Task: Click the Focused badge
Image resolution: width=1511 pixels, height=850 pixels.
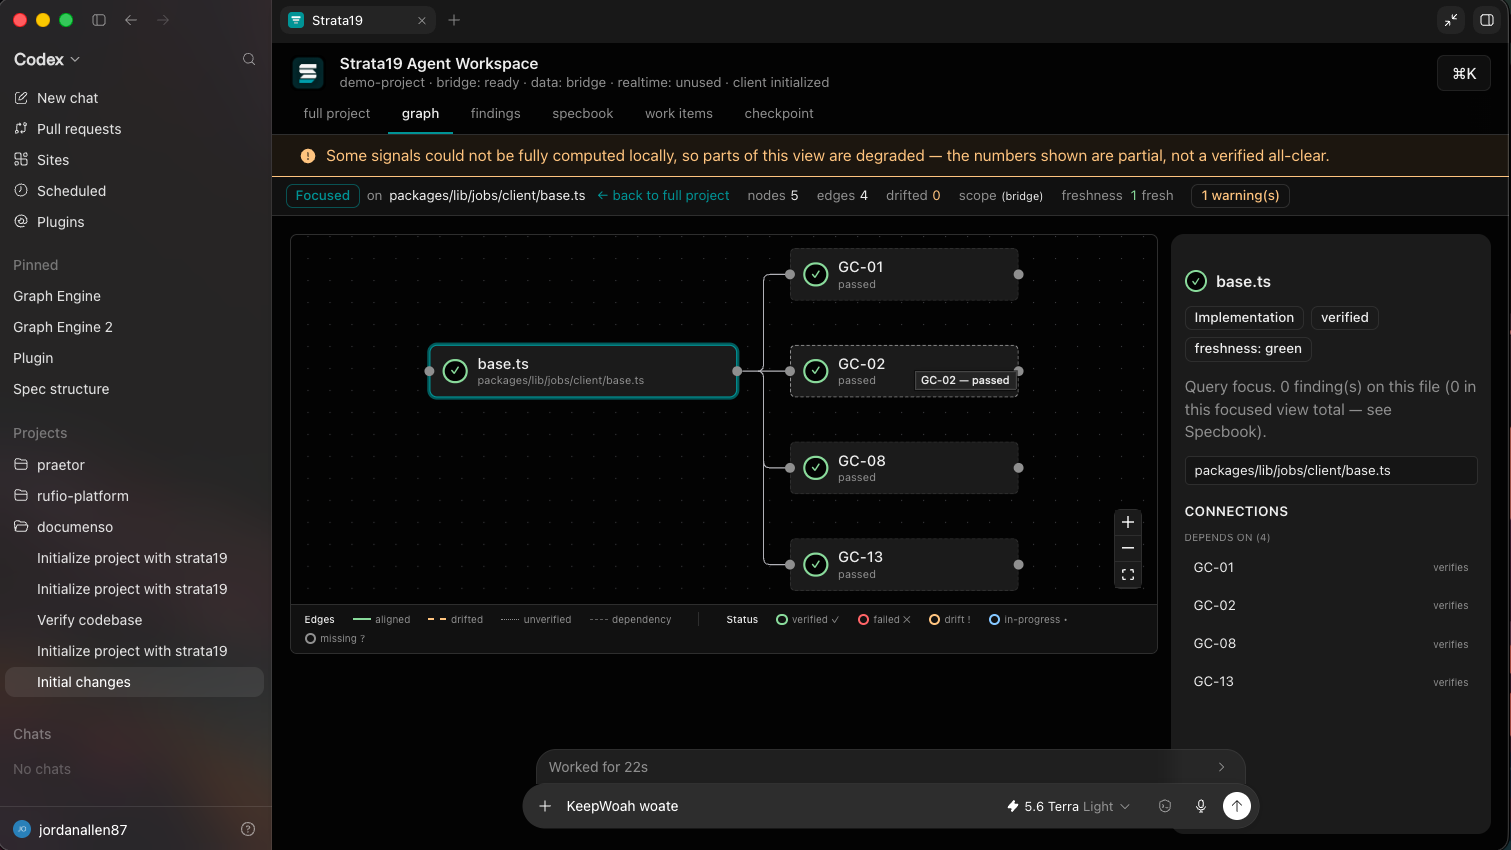Action: [323, 196]
